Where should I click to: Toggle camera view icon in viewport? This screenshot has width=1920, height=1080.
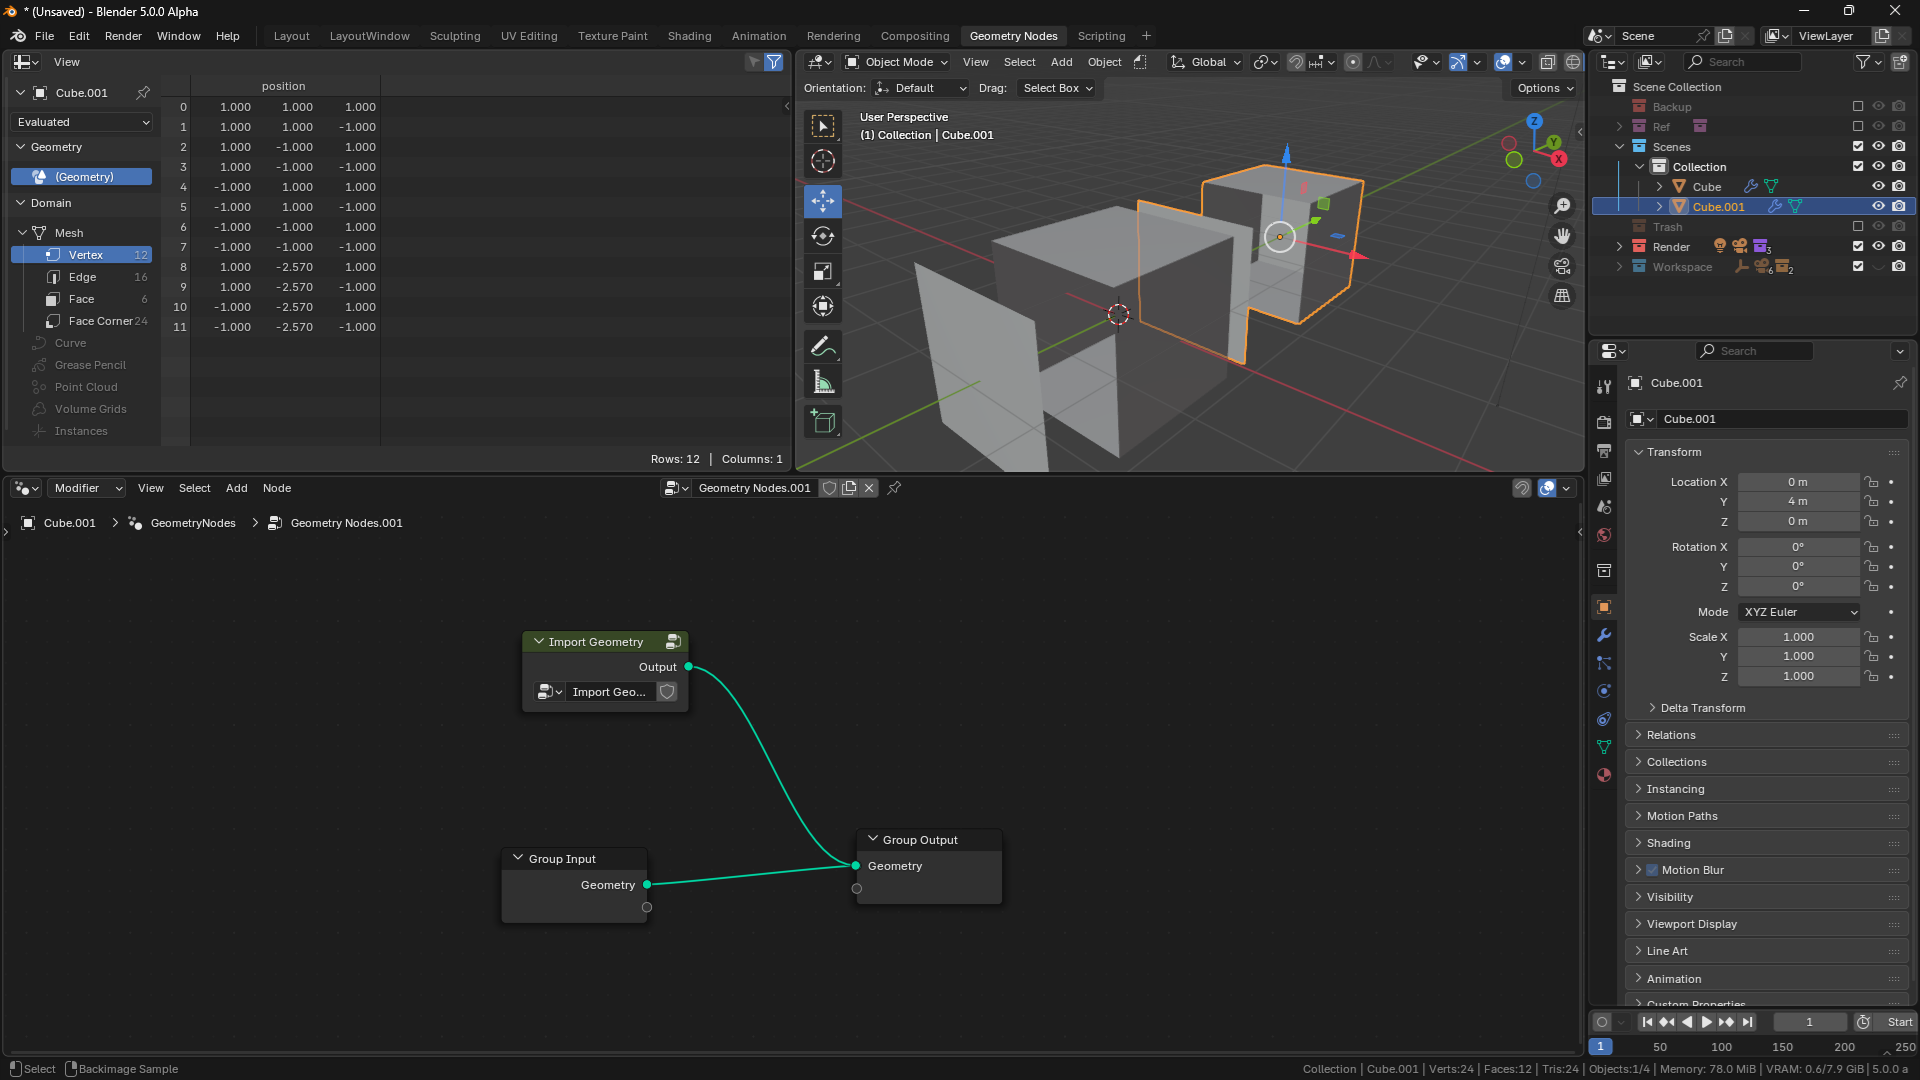coord(1562,266)
